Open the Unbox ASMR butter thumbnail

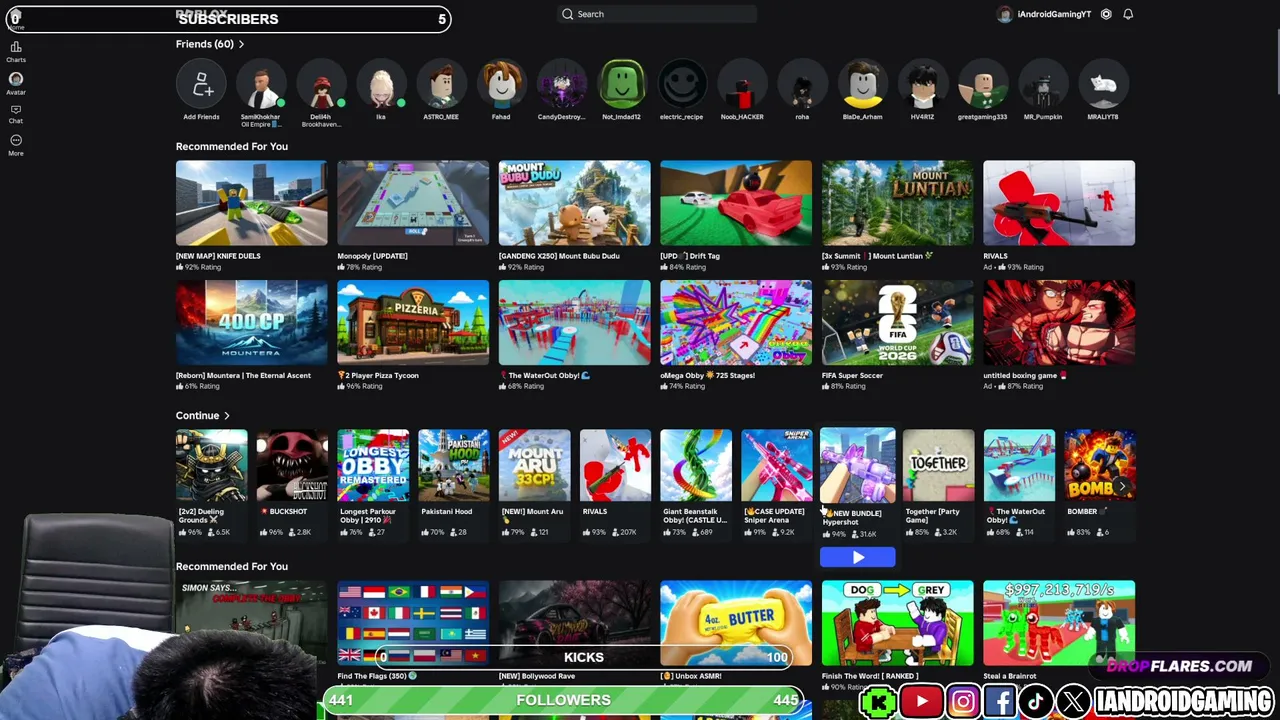click(x=736, y=623)
